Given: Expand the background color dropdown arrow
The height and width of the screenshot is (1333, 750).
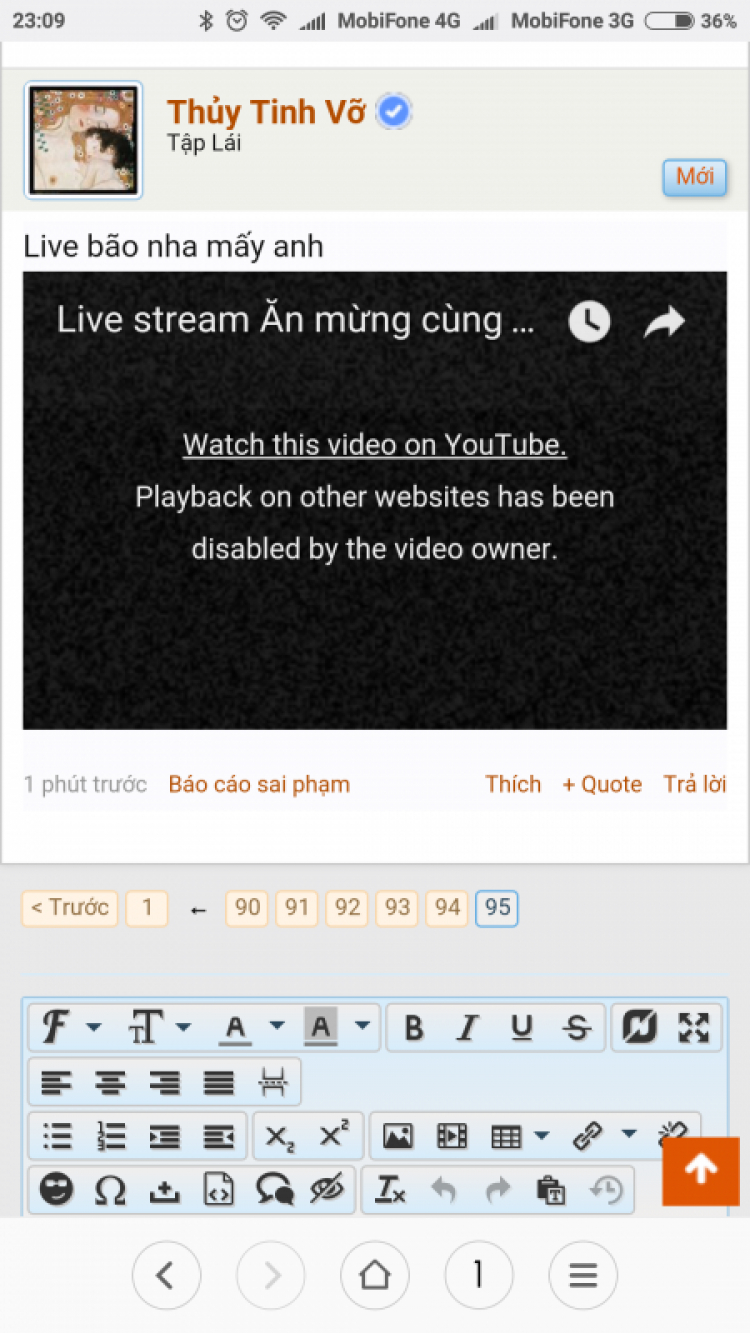Looking at the screenshot, I should [x=362, y=1027].
